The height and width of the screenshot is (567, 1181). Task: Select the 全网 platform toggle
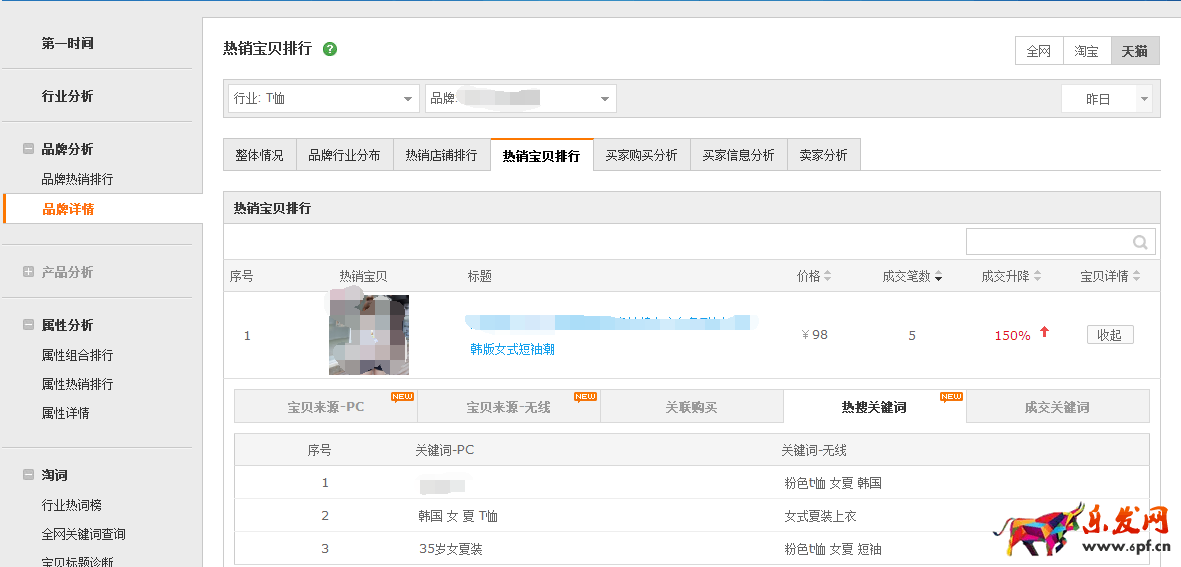(x=1038, y=51)
